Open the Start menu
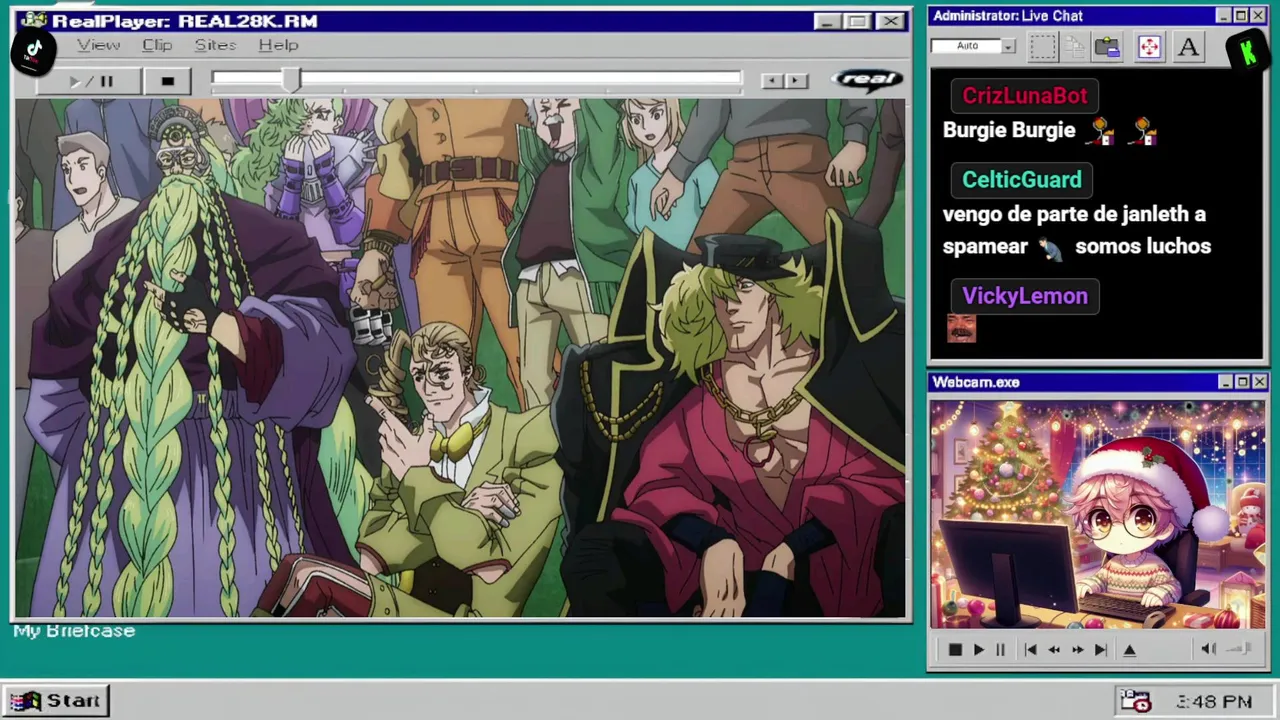The height and width of the screenshot is (720, 1280). coord(56,701)
